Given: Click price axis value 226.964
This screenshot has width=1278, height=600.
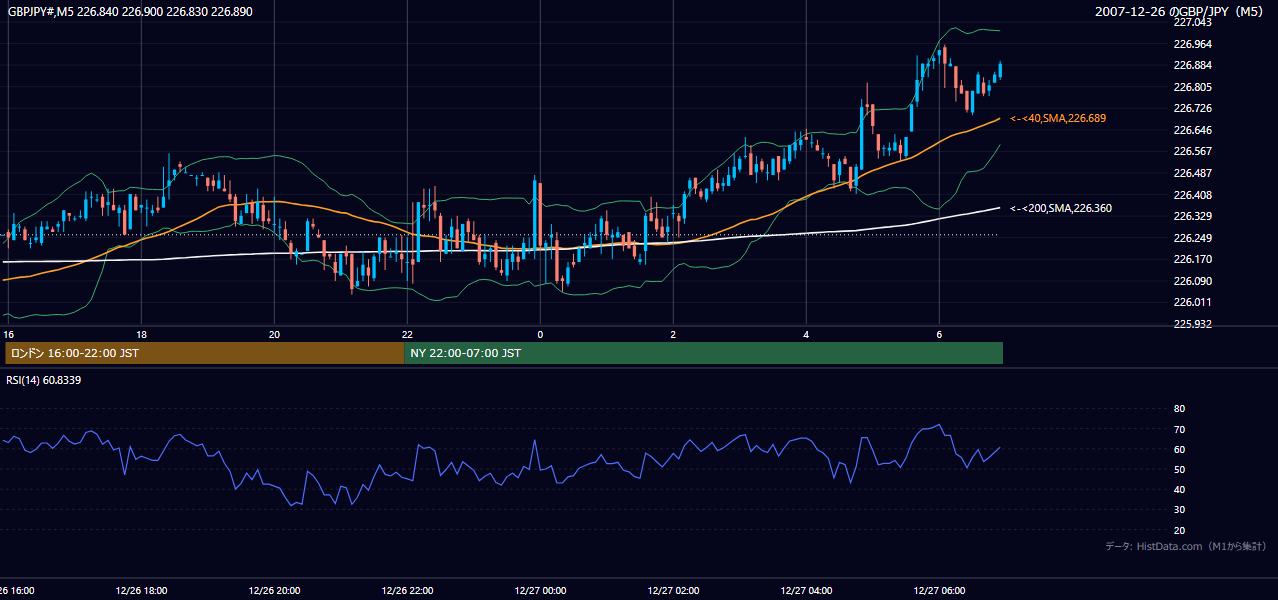Looking at the screenshot, I should tap(1192, 44).
